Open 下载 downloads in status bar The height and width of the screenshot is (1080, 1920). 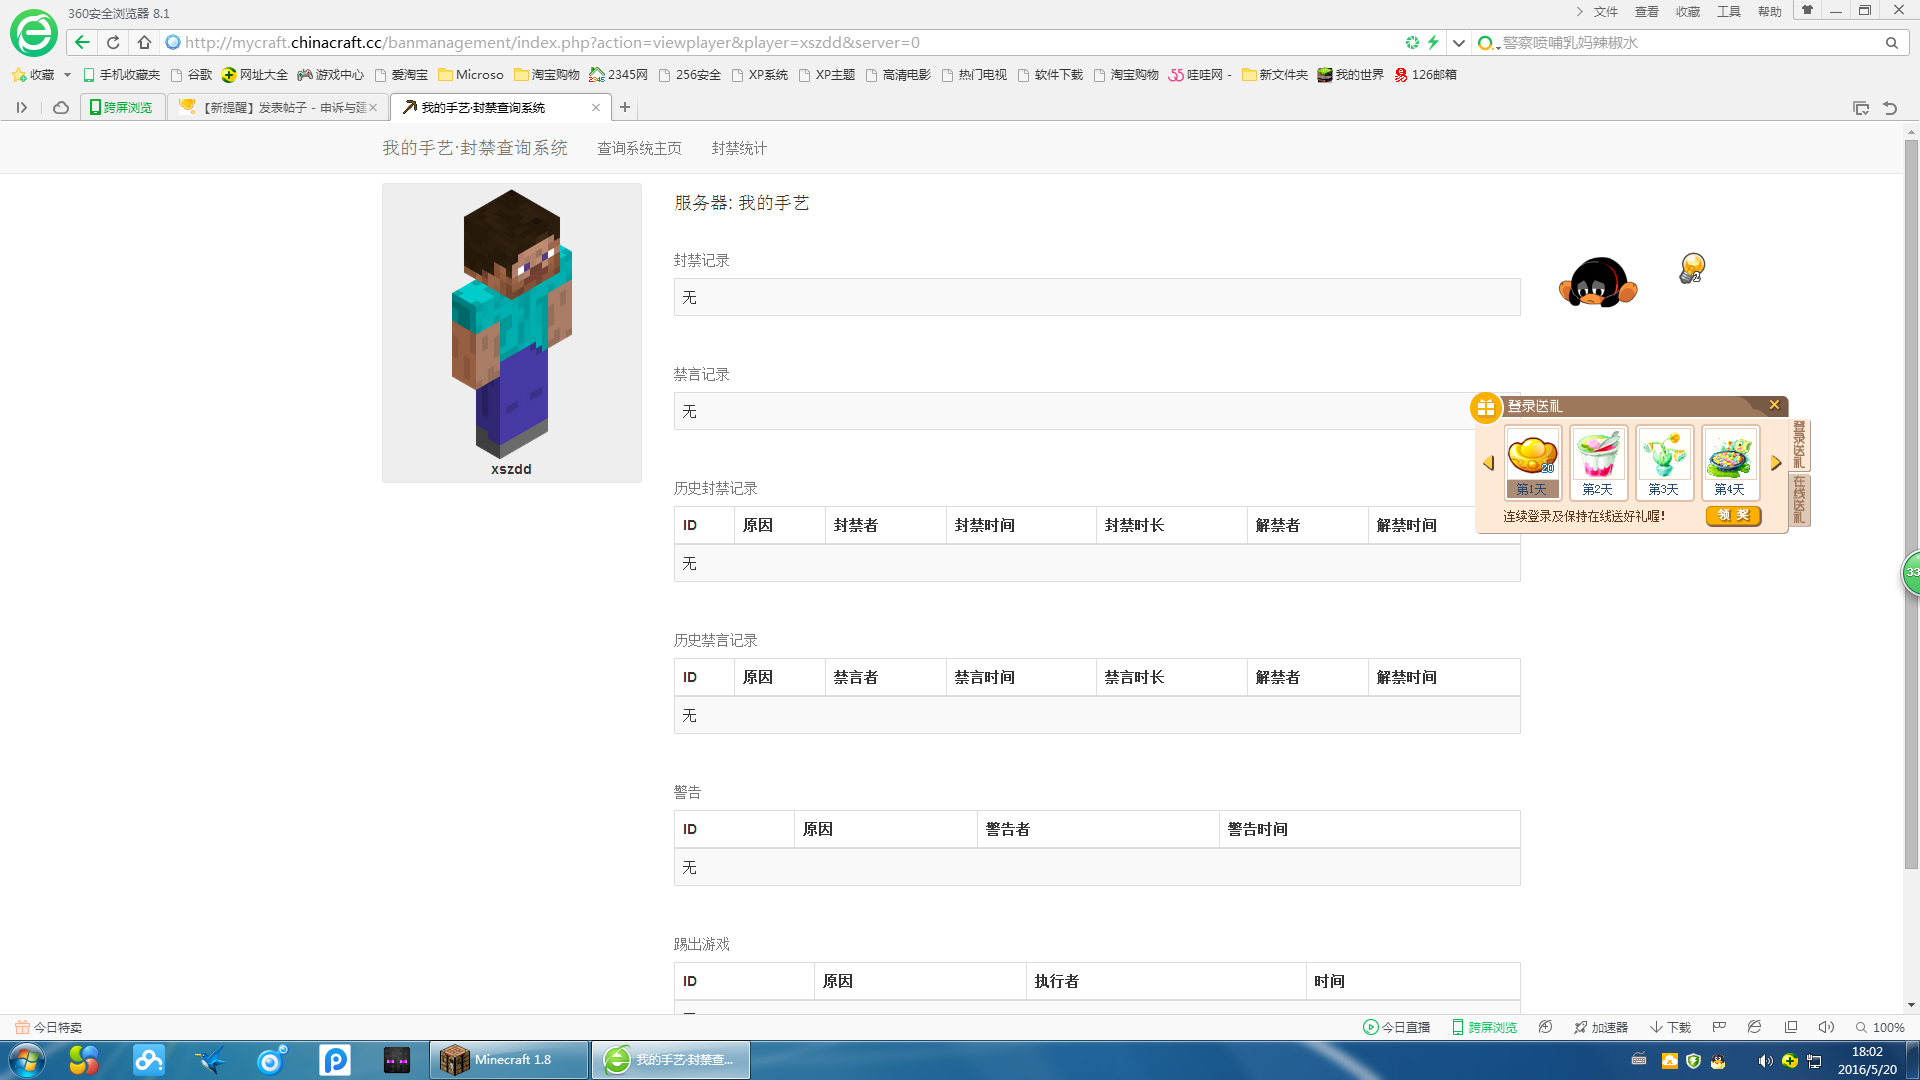point(1670,1027)
